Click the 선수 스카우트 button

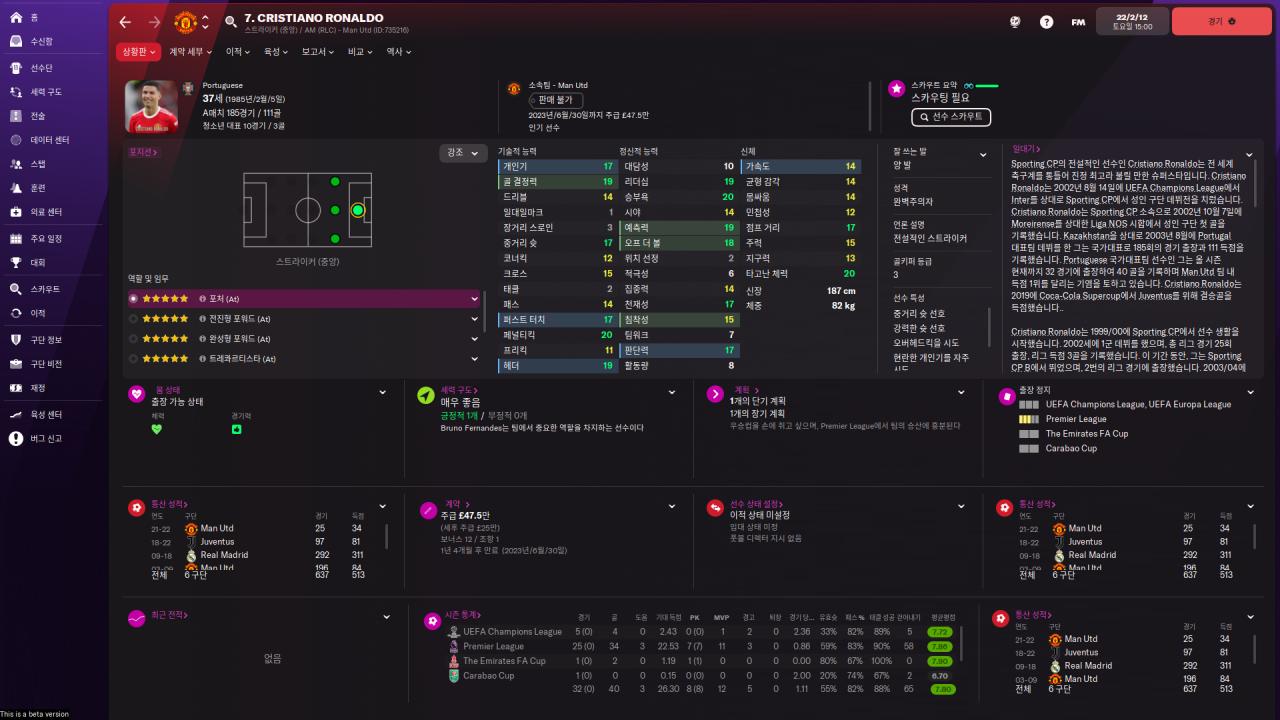click(951, 117)
